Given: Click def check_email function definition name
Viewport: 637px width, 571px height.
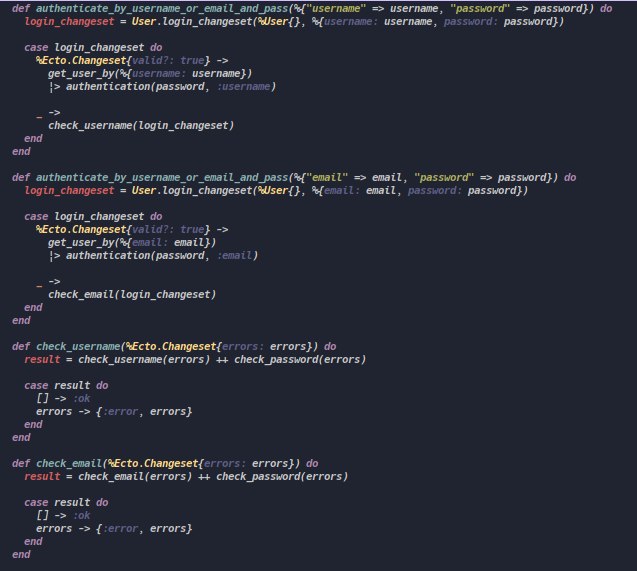Looking at the screenshot, I should 69,463.
